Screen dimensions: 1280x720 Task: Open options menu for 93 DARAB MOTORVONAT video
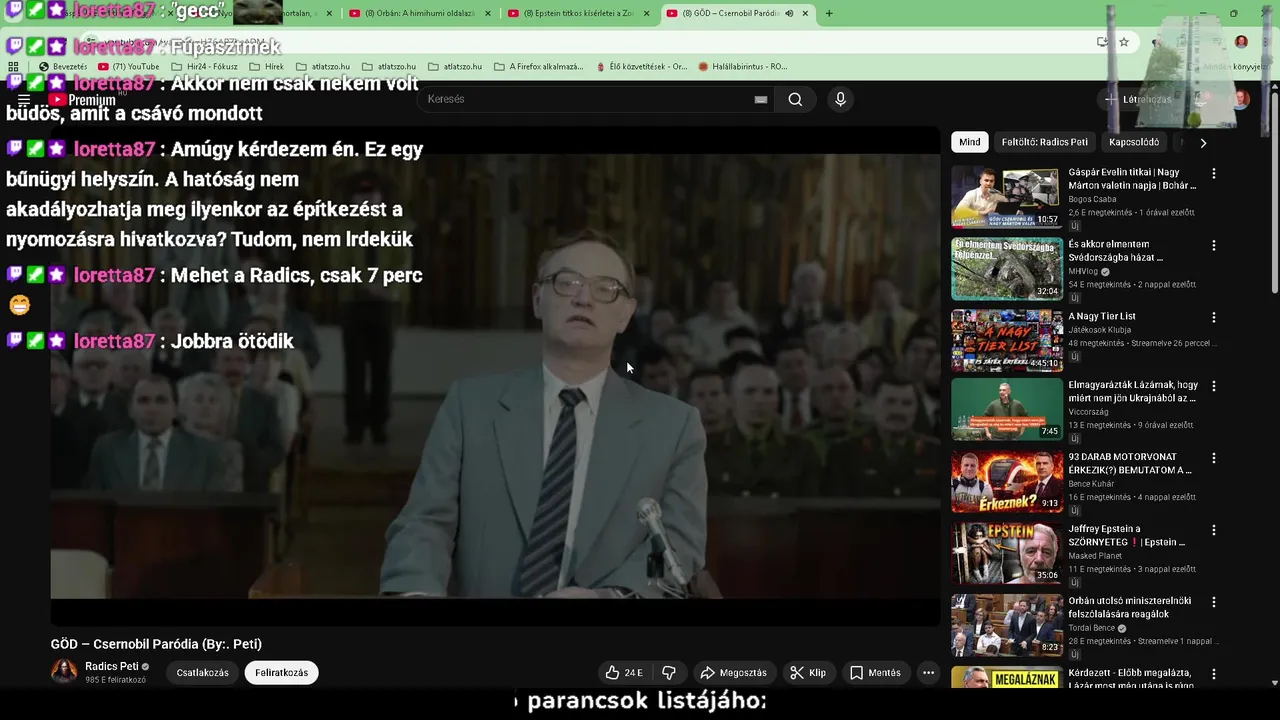(1214, 458)
